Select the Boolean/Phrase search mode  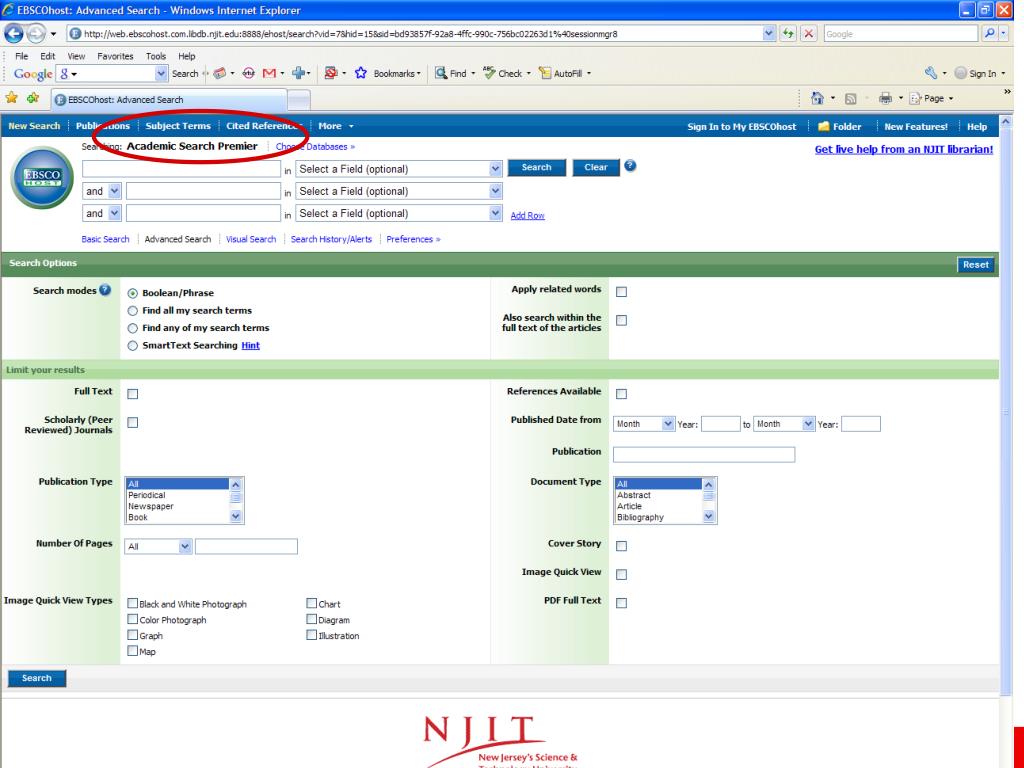[133, 293]
